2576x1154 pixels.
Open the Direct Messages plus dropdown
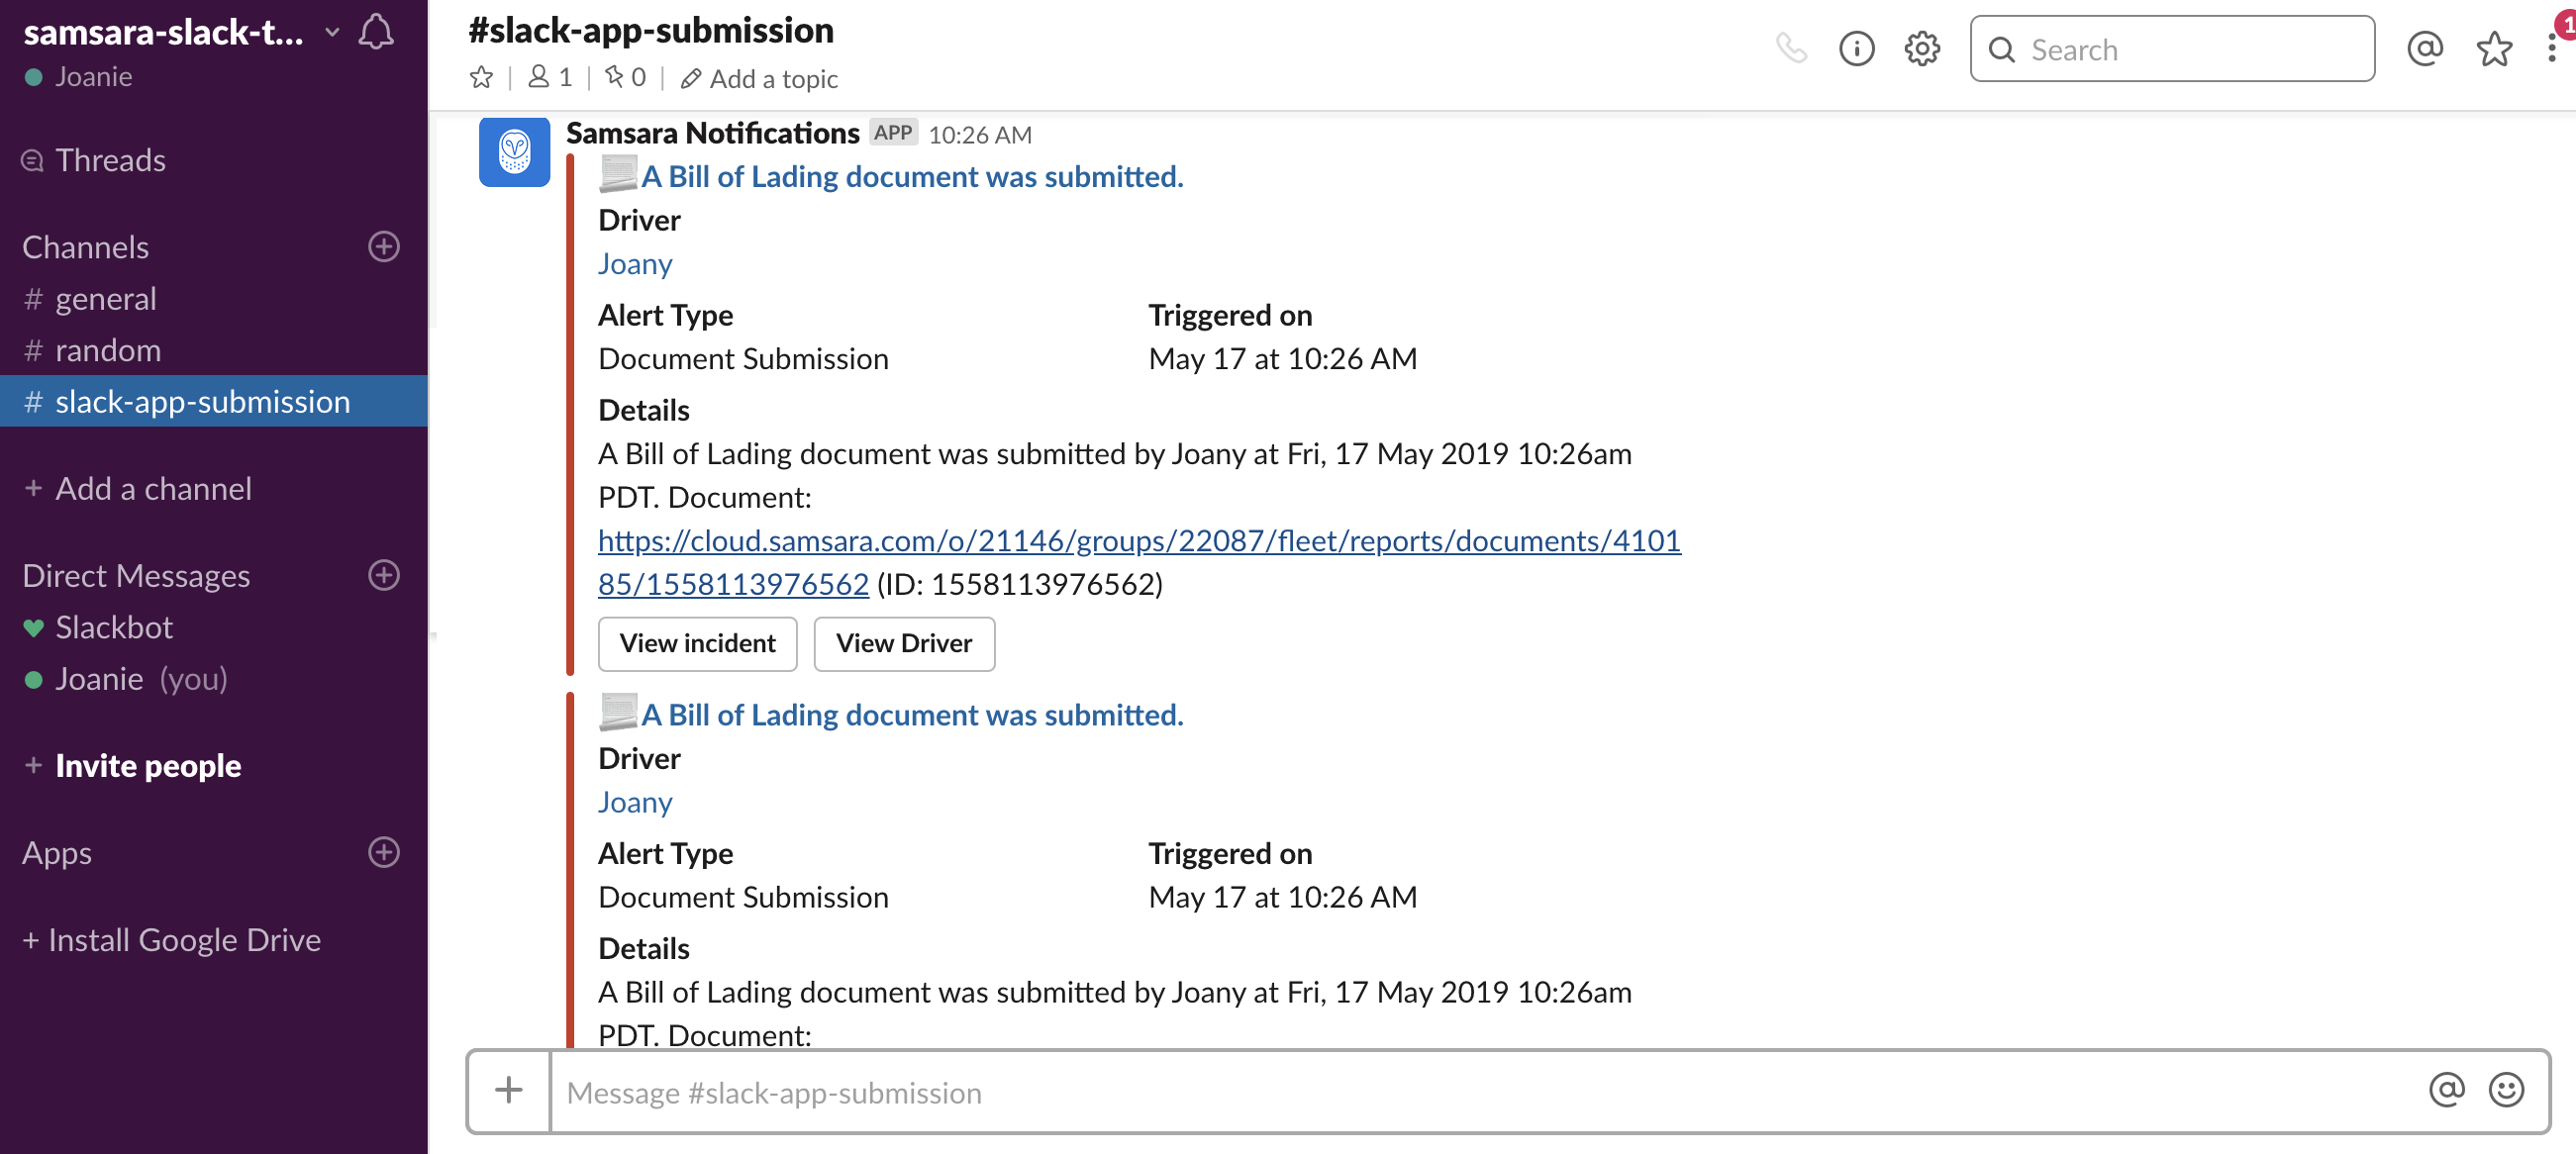[383, 575]
